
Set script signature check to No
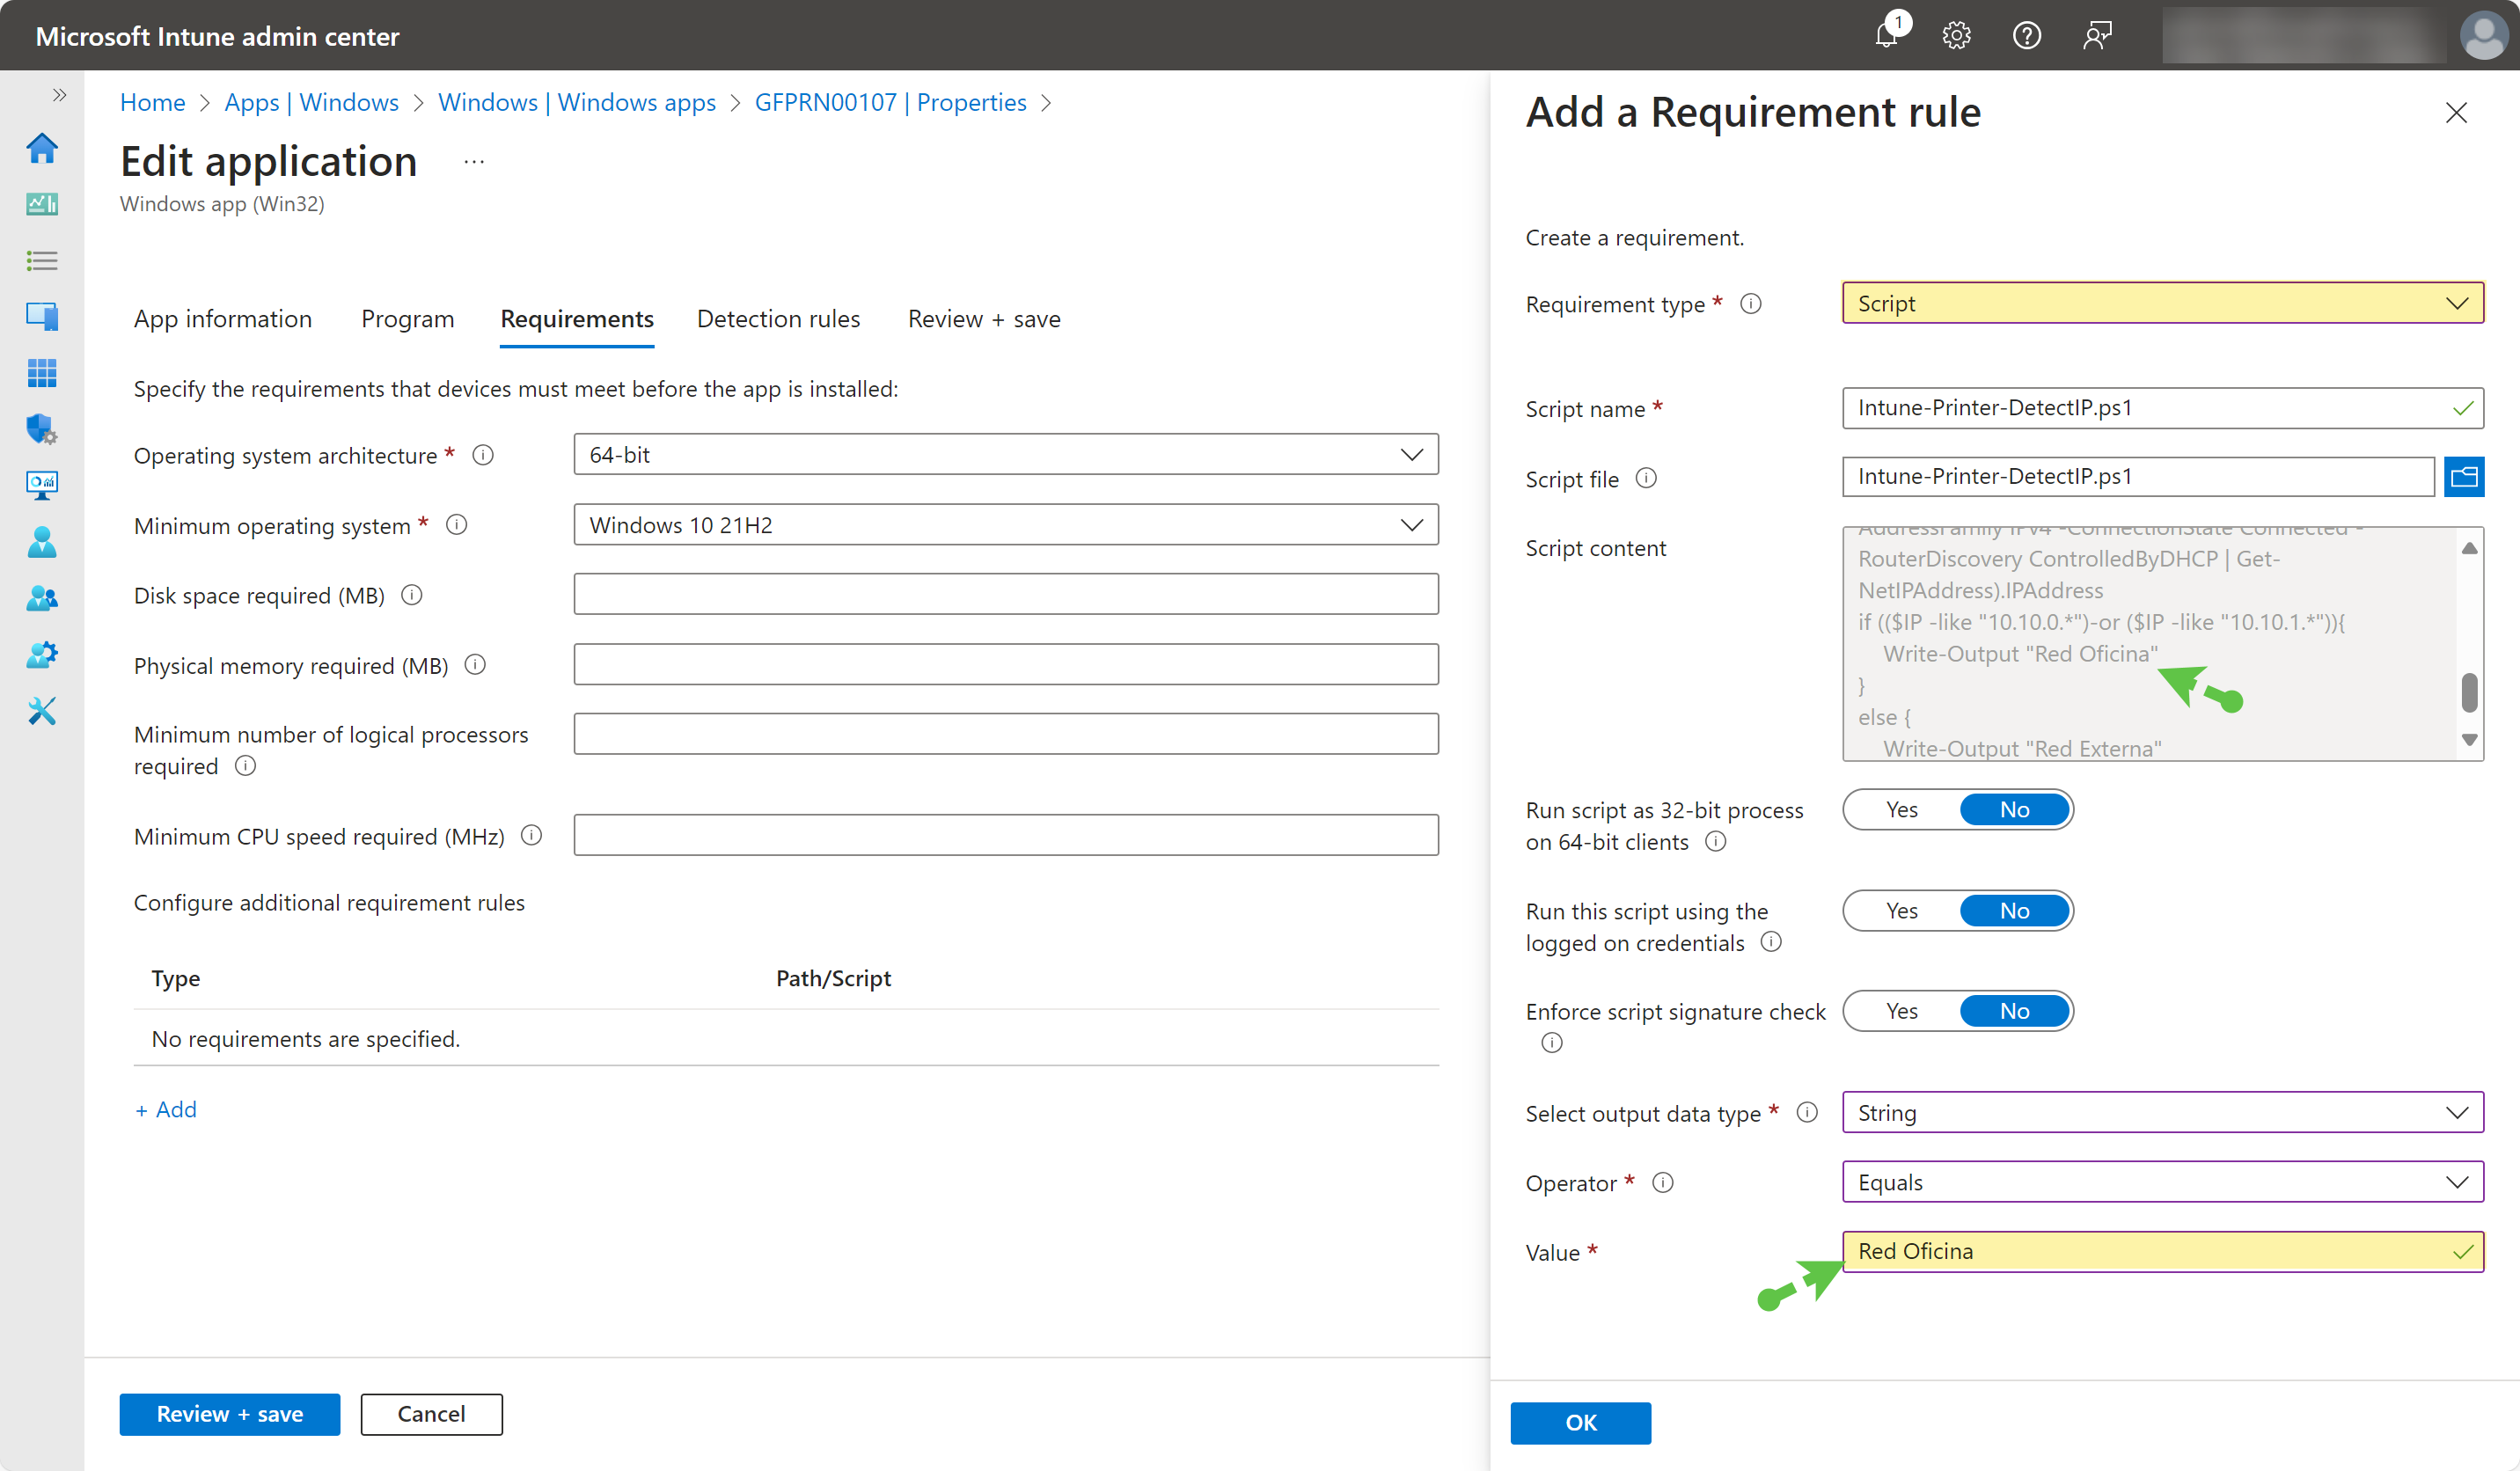click(x=2014, y=1011)
